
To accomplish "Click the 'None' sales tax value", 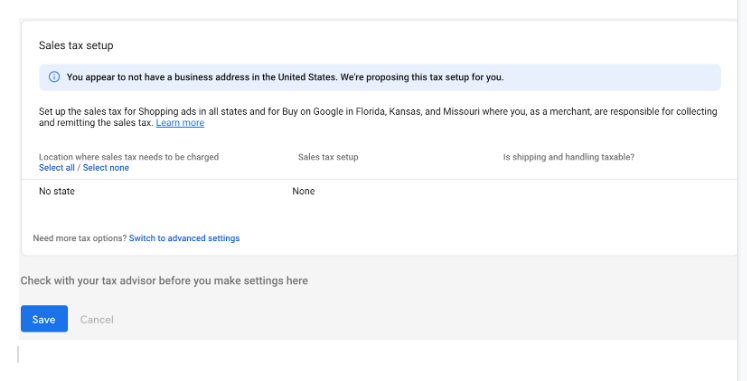I will click(x=303, y=191).
